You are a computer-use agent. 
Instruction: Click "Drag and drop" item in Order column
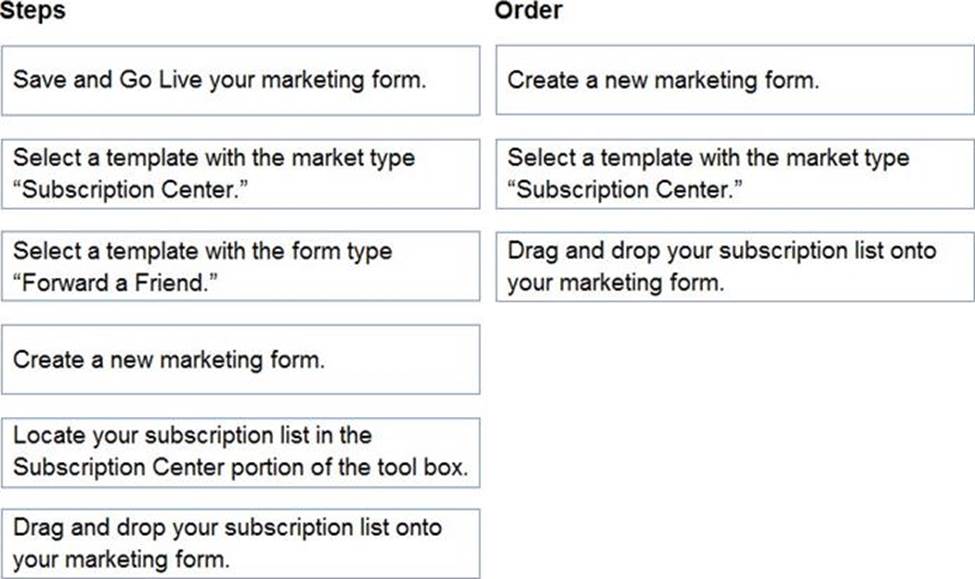(x=734, y=266)
